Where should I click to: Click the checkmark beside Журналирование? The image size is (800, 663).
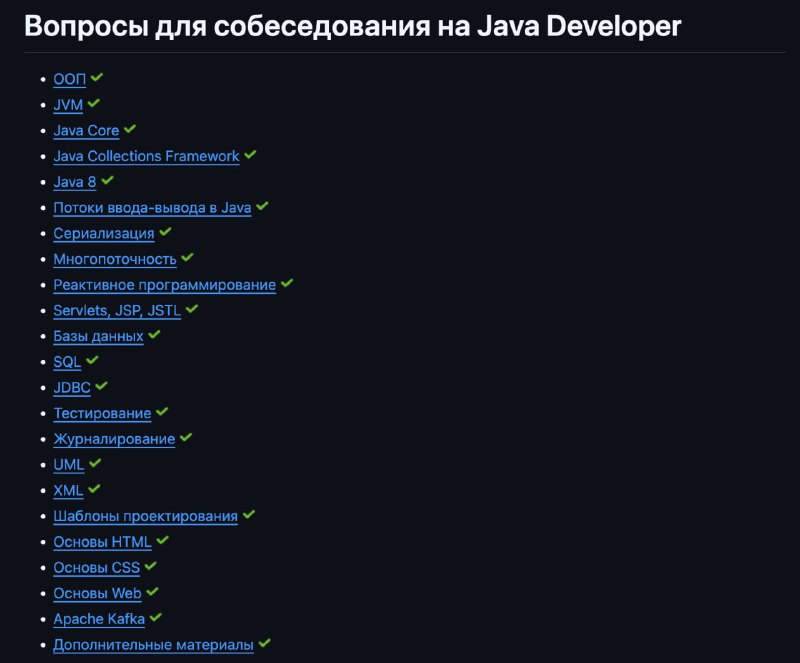click(x=186, y=437)
